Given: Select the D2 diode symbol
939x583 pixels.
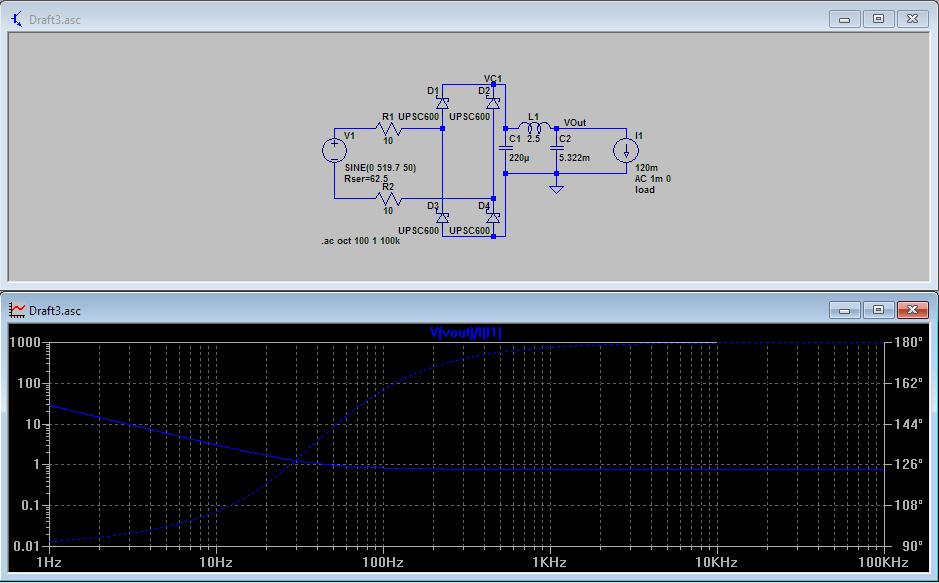Looking at the screenshot, I should 492,103.
